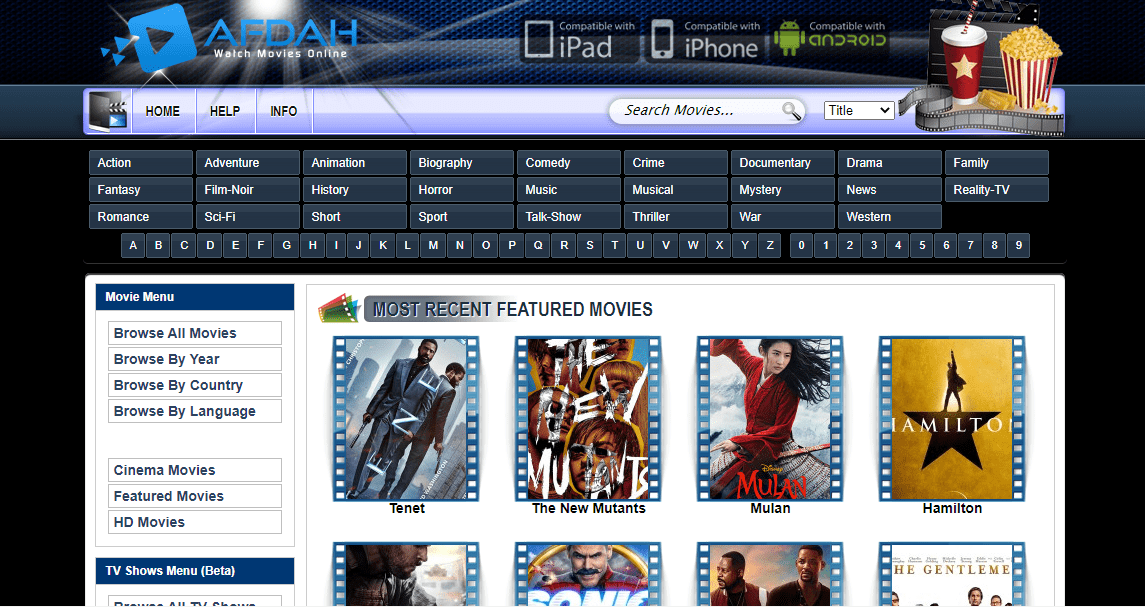Click the search magnifying glass icon
Viewport: 1145px width, 607px height.
tap(792, 111)
